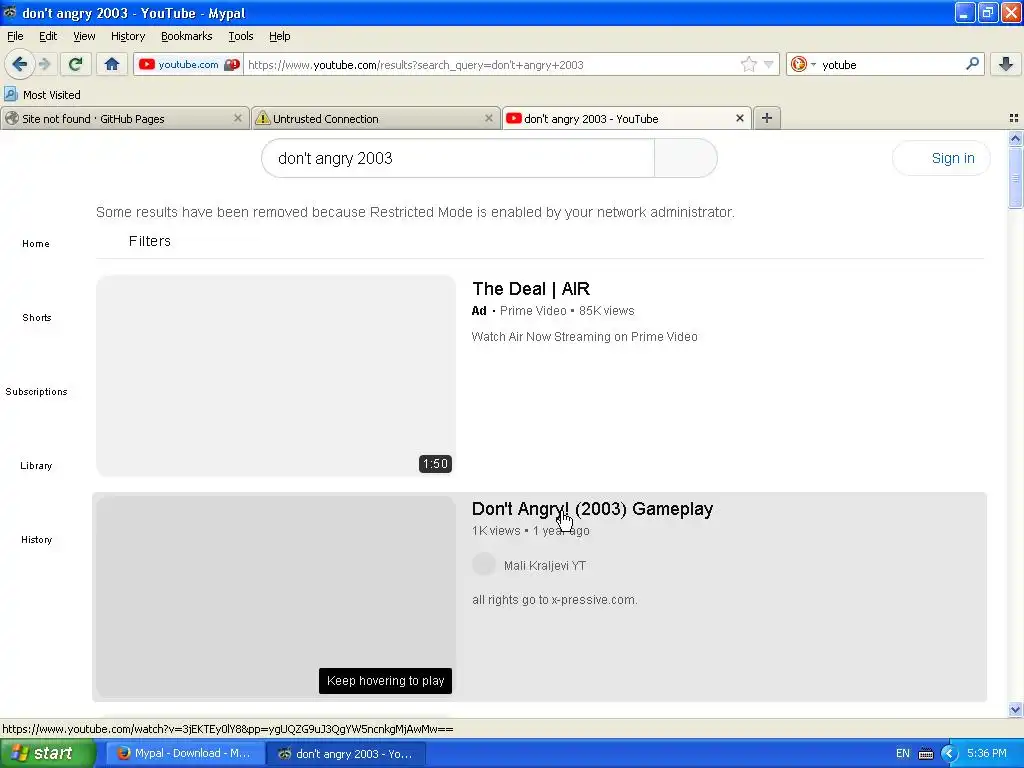Click The Deal ad video thumbnail
This screenshot has height=768, width=1024.
click(x=276, y=376)
